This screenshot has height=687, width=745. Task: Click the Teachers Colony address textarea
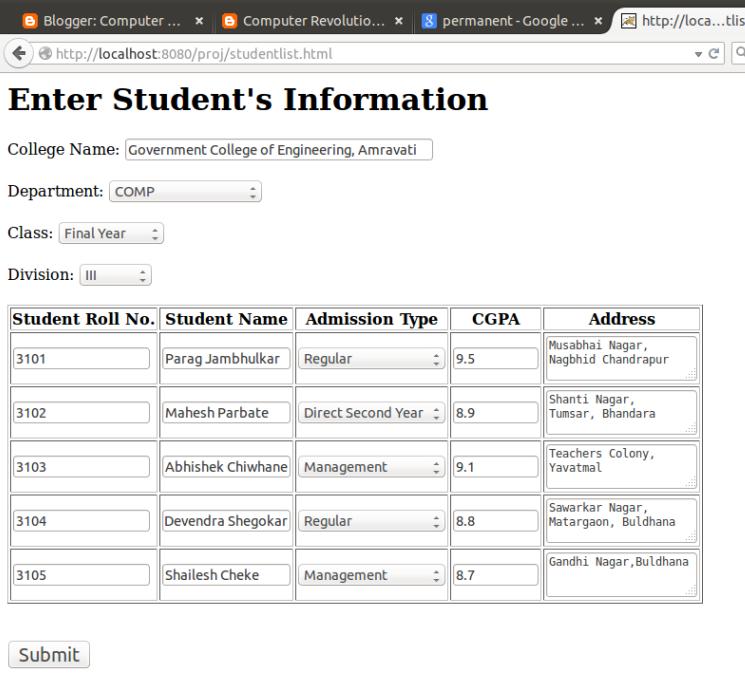tap(621, 467)
